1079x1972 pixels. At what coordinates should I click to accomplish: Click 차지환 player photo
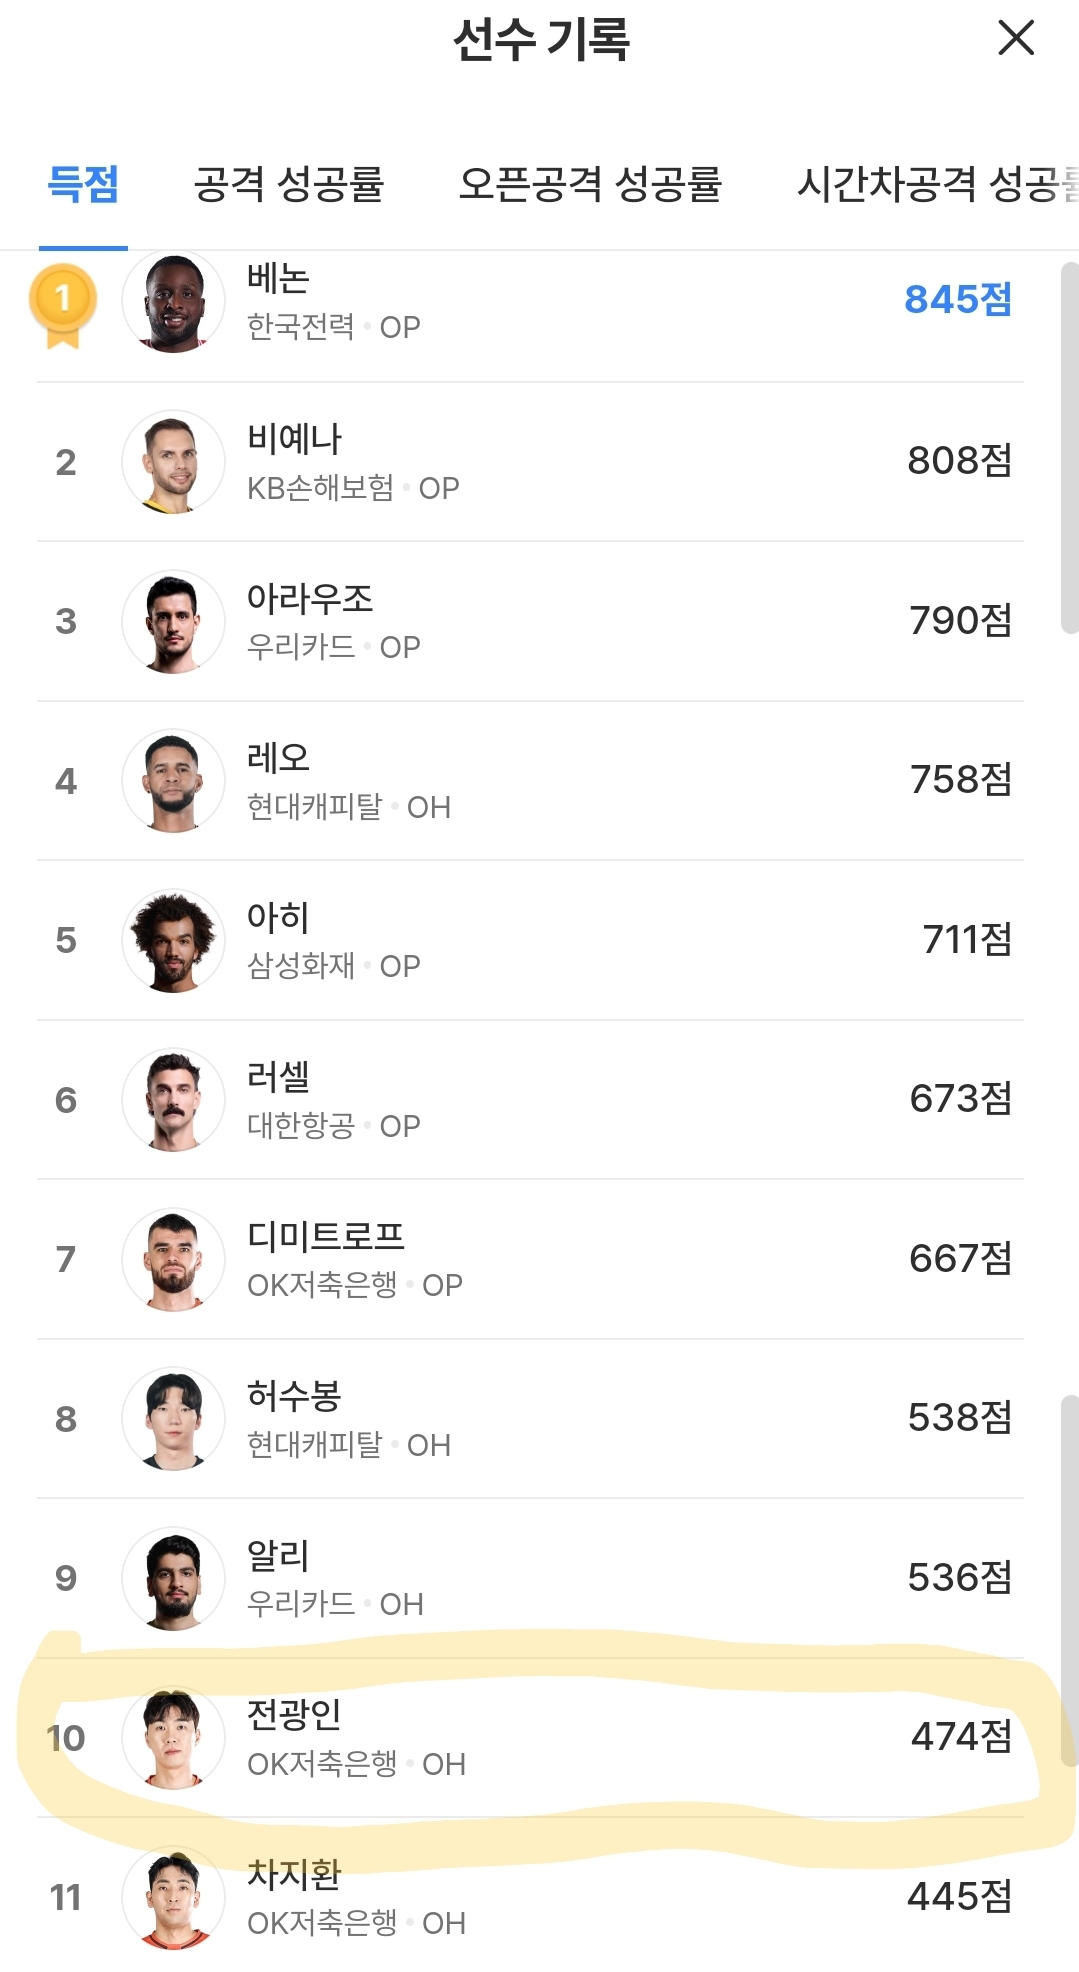(173, 1897)
